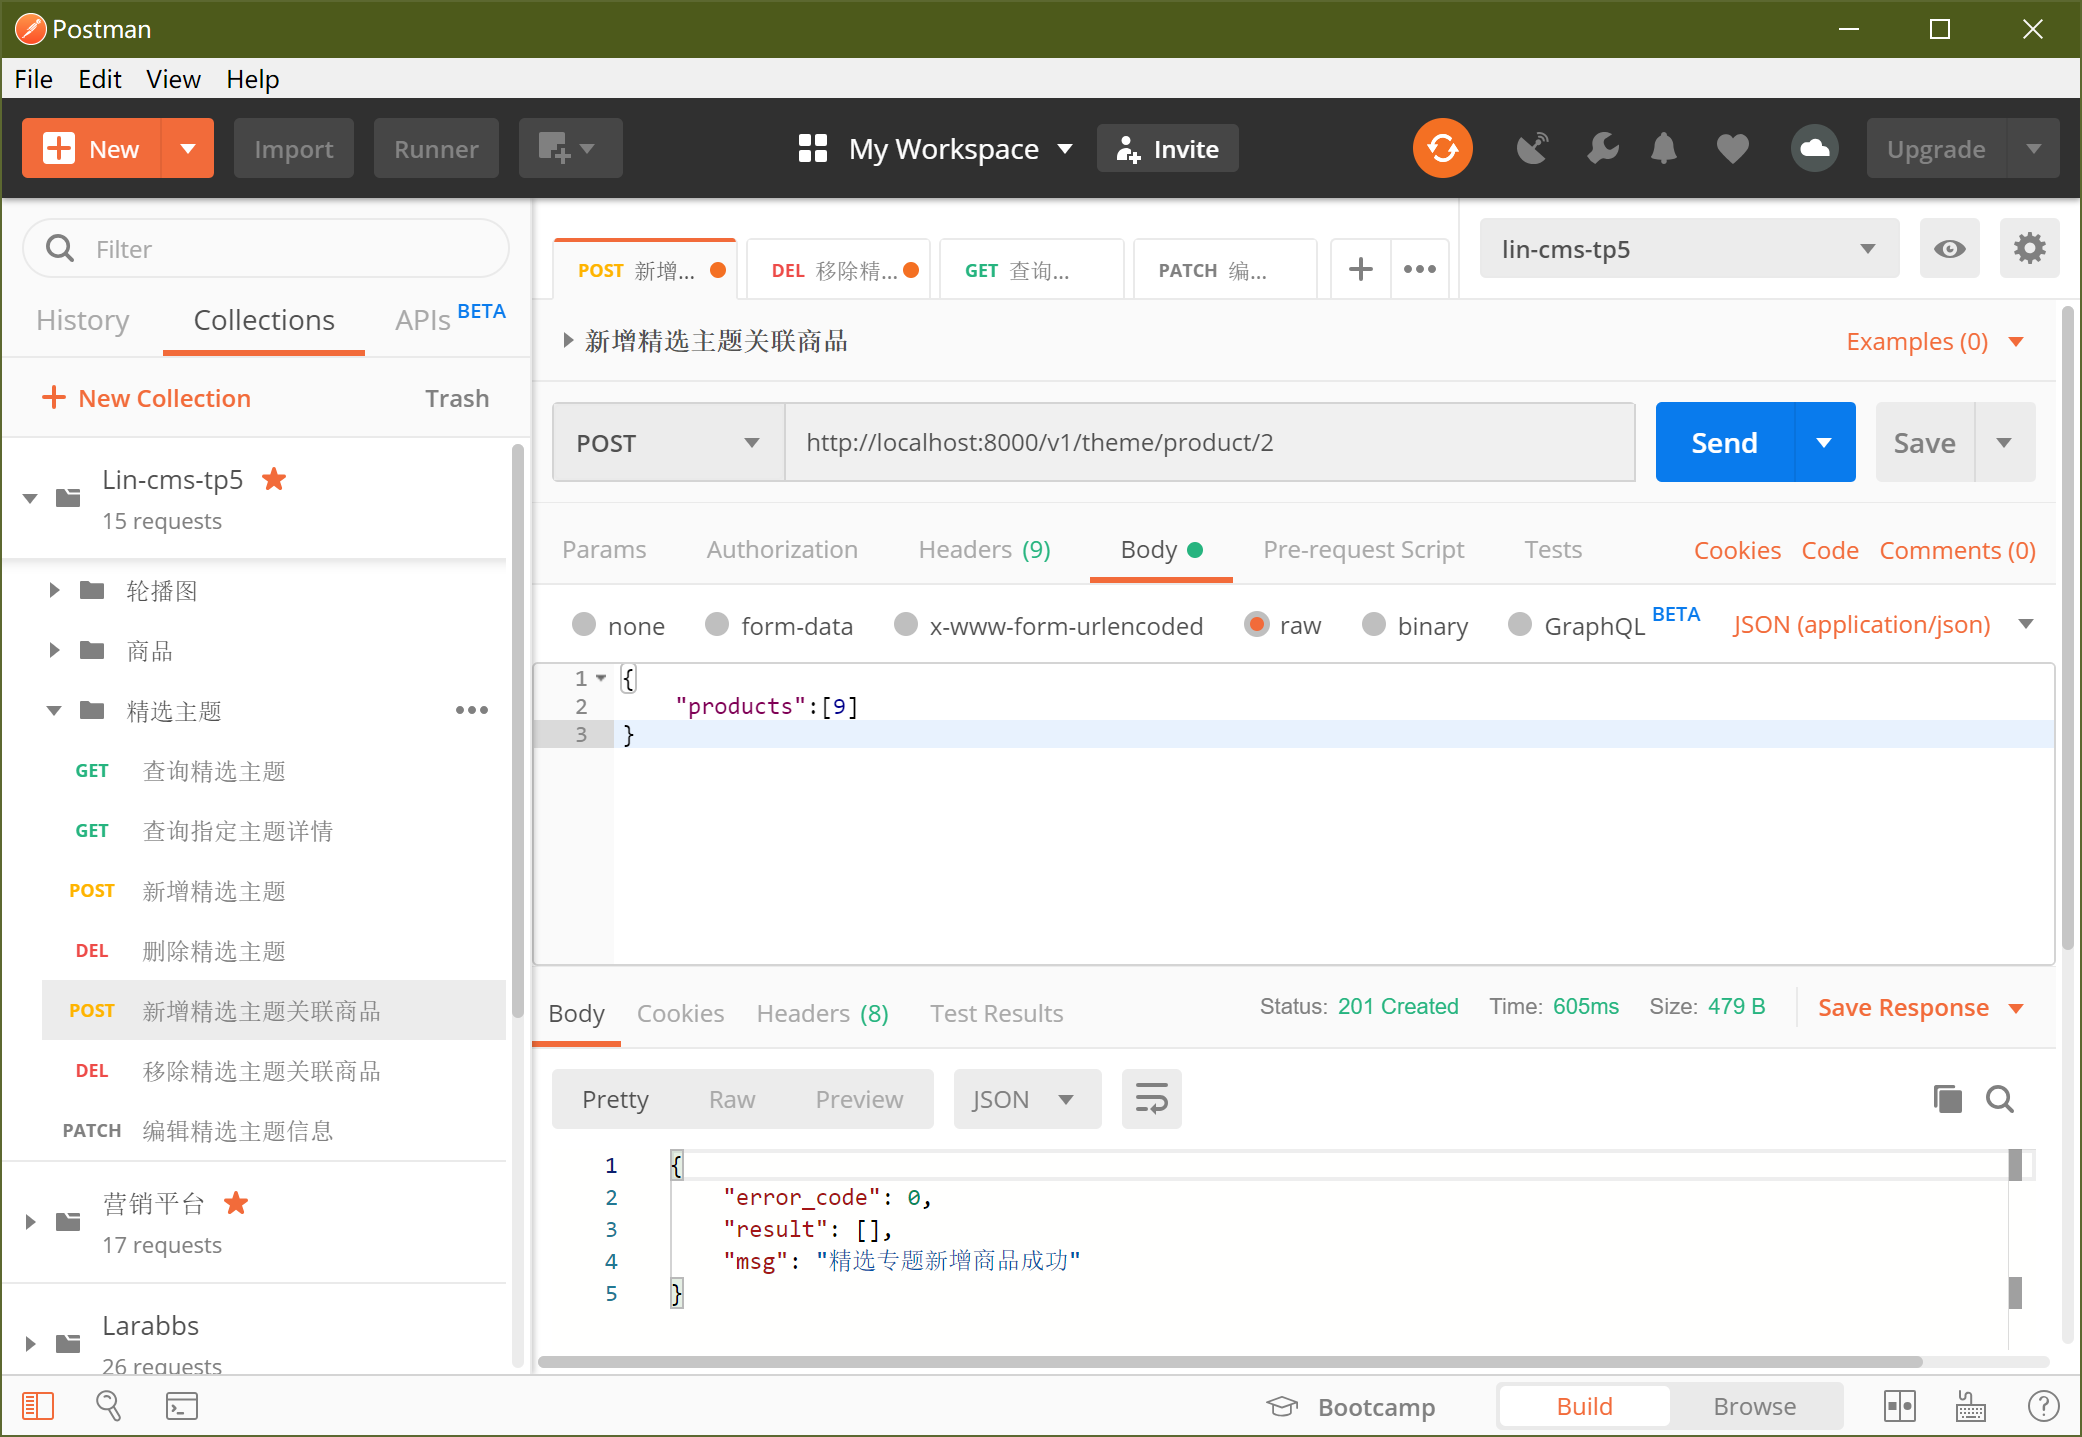Open manage environments gear icon
Image resolution: width=2082 pixels, height=1437 pixels.
[x=2029, y=249]
